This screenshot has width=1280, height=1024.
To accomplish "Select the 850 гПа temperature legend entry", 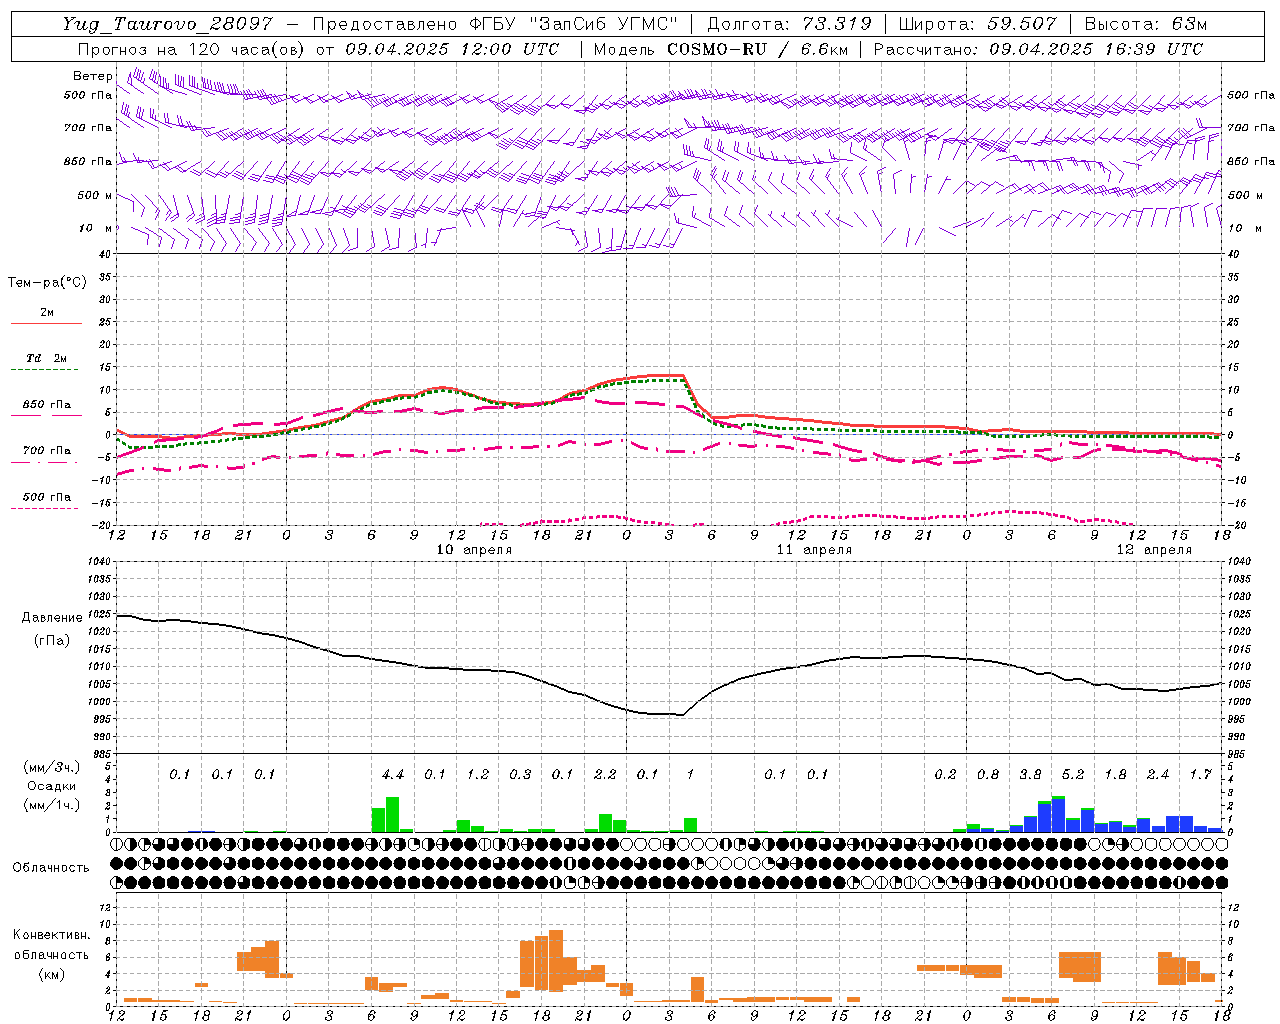I will [x=46, y=405].
